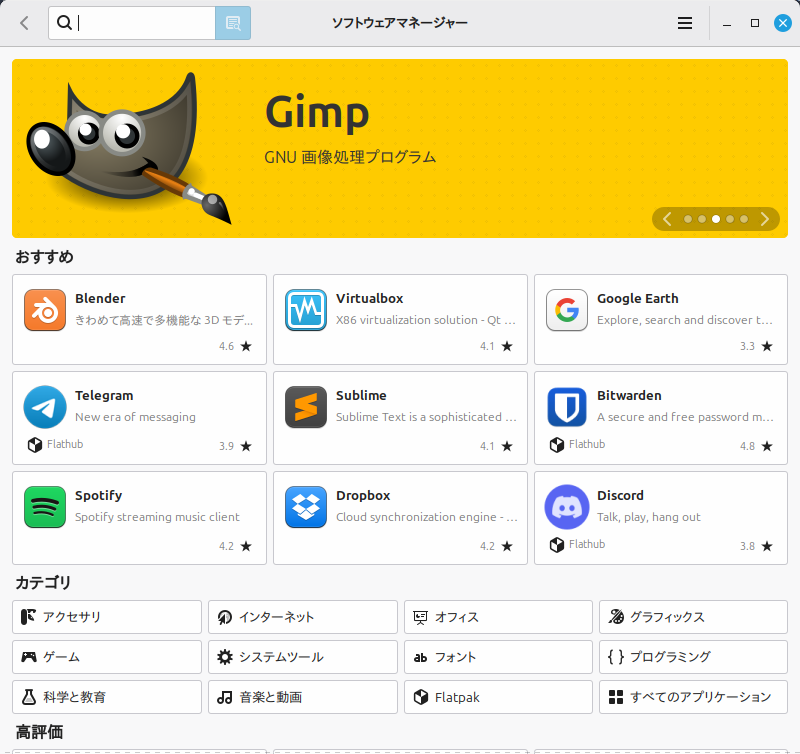The height and width of the screenshot is (754, 800).
Task: Click the Virtualbox app icon
Action: point(305,310)
